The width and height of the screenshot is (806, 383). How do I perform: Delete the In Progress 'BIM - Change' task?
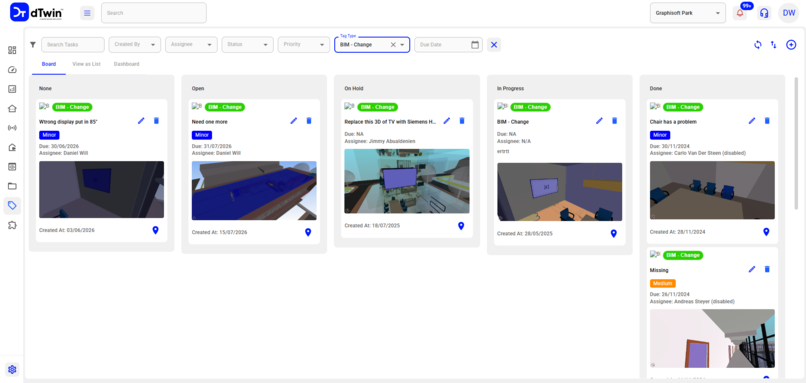tap(614, 121)
